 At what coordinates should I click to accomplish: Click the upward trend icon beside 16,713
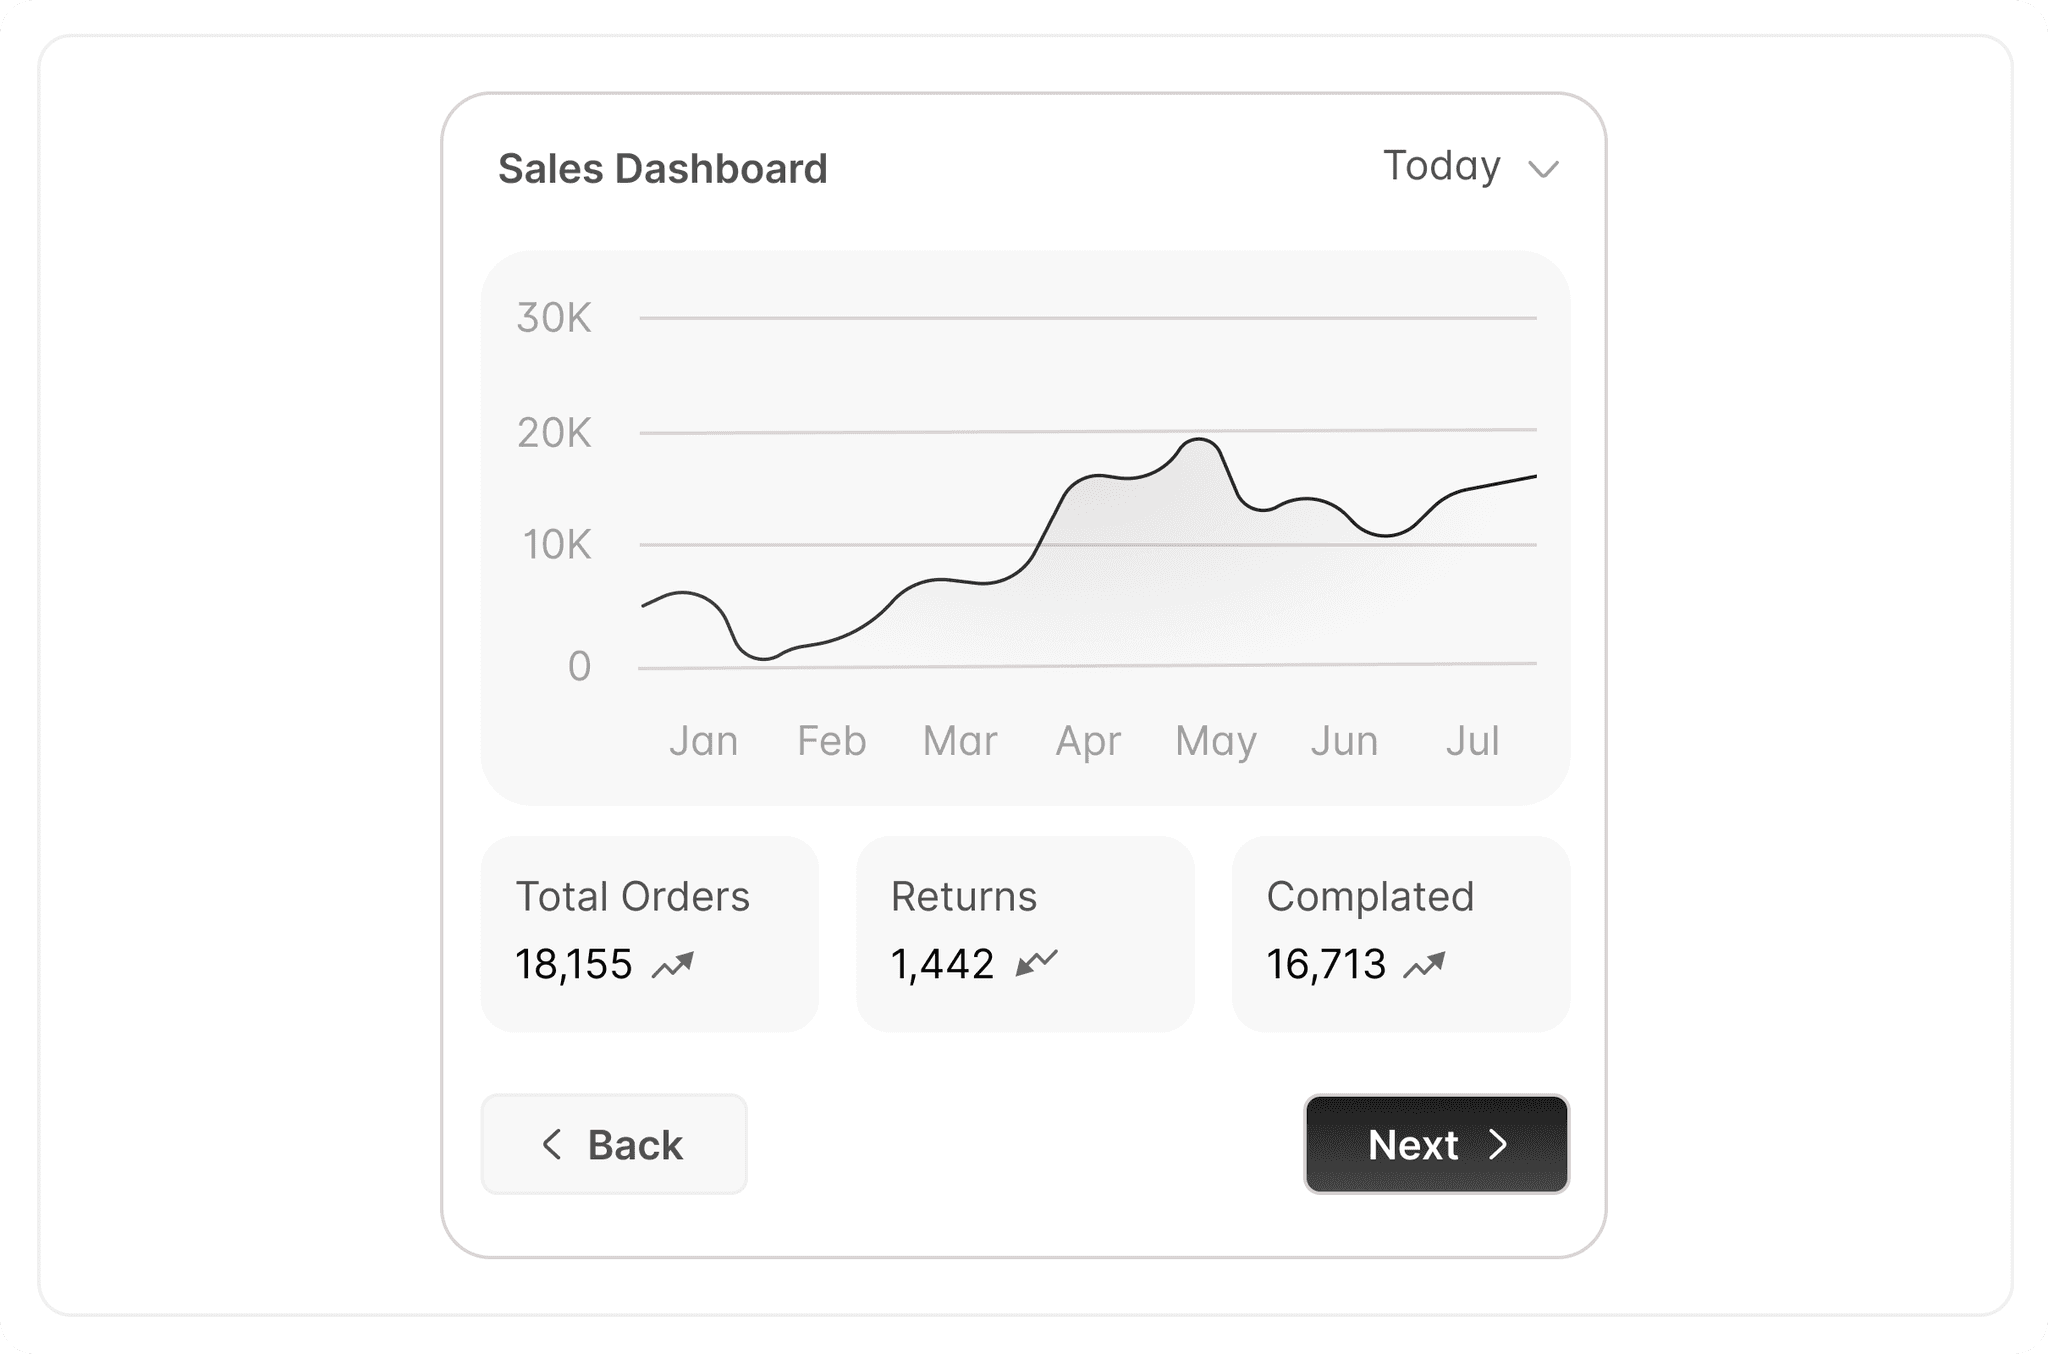tap(1424, 965)
